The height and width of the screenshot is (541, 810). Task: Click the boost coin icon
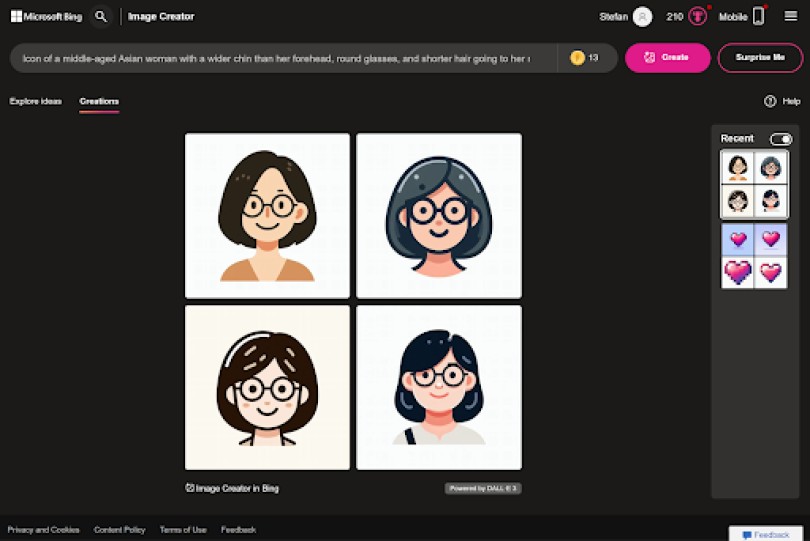tap(577, 58)
